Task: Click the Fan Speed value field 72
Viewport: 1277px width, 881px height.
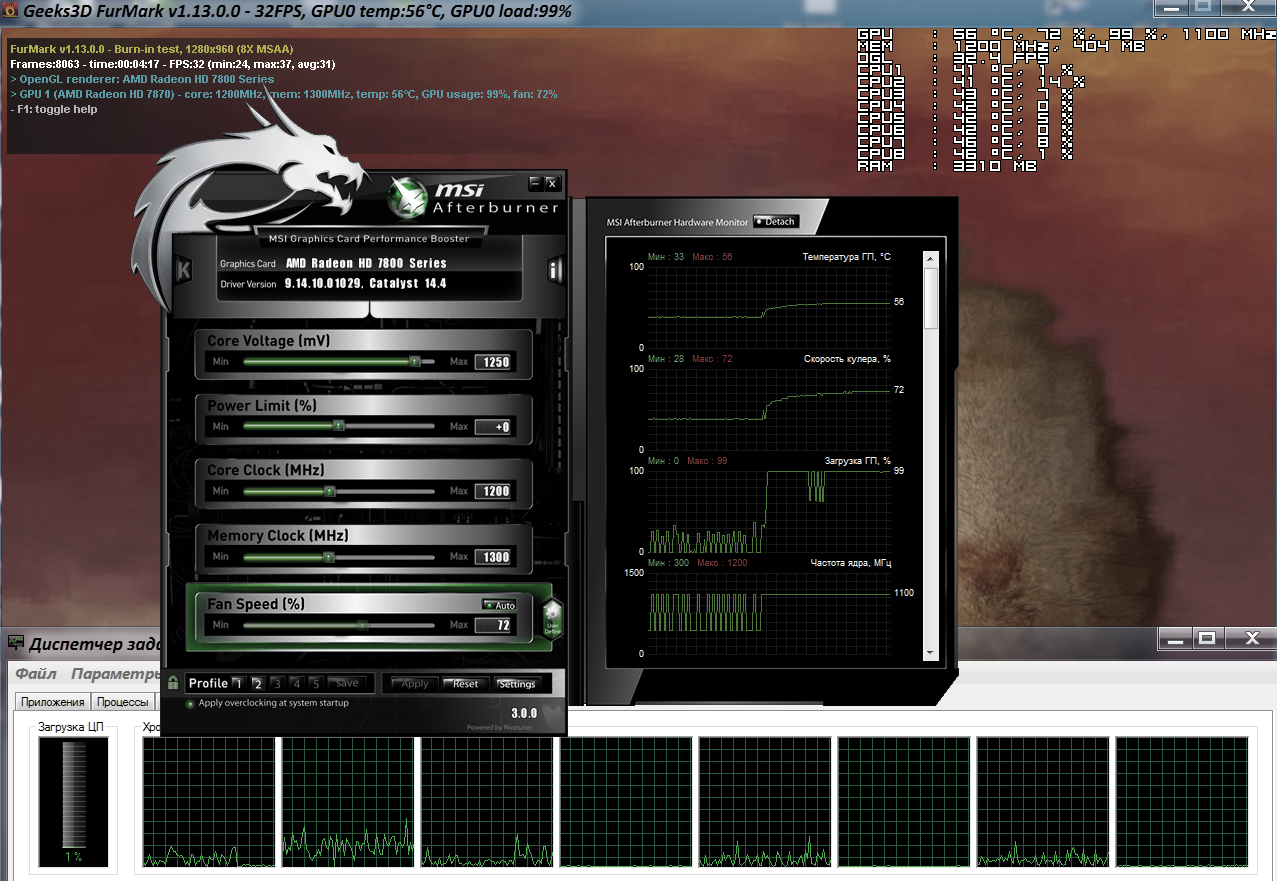Action: (x=494, y=625)
